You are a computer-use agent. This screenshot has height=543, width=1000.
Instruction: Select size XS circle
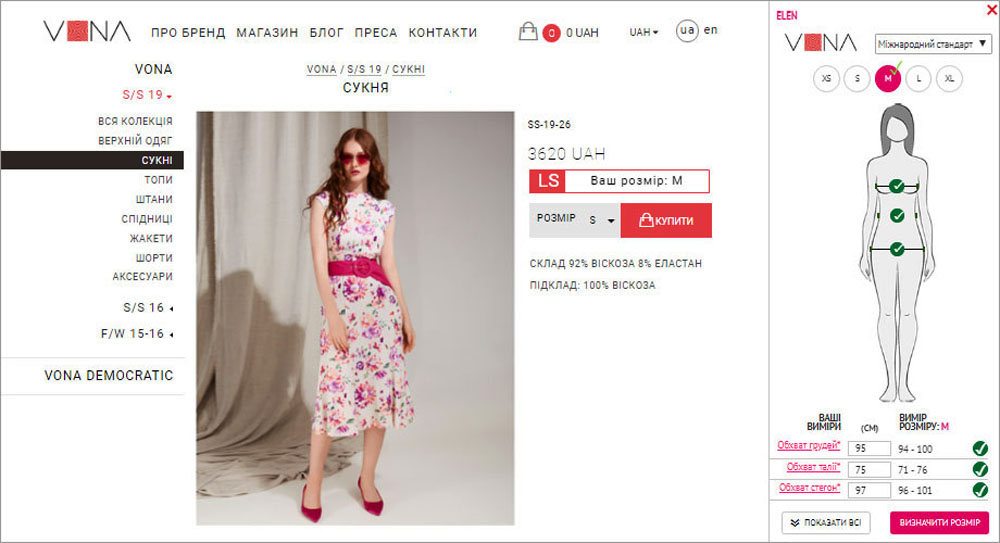[x=827, y=78]
